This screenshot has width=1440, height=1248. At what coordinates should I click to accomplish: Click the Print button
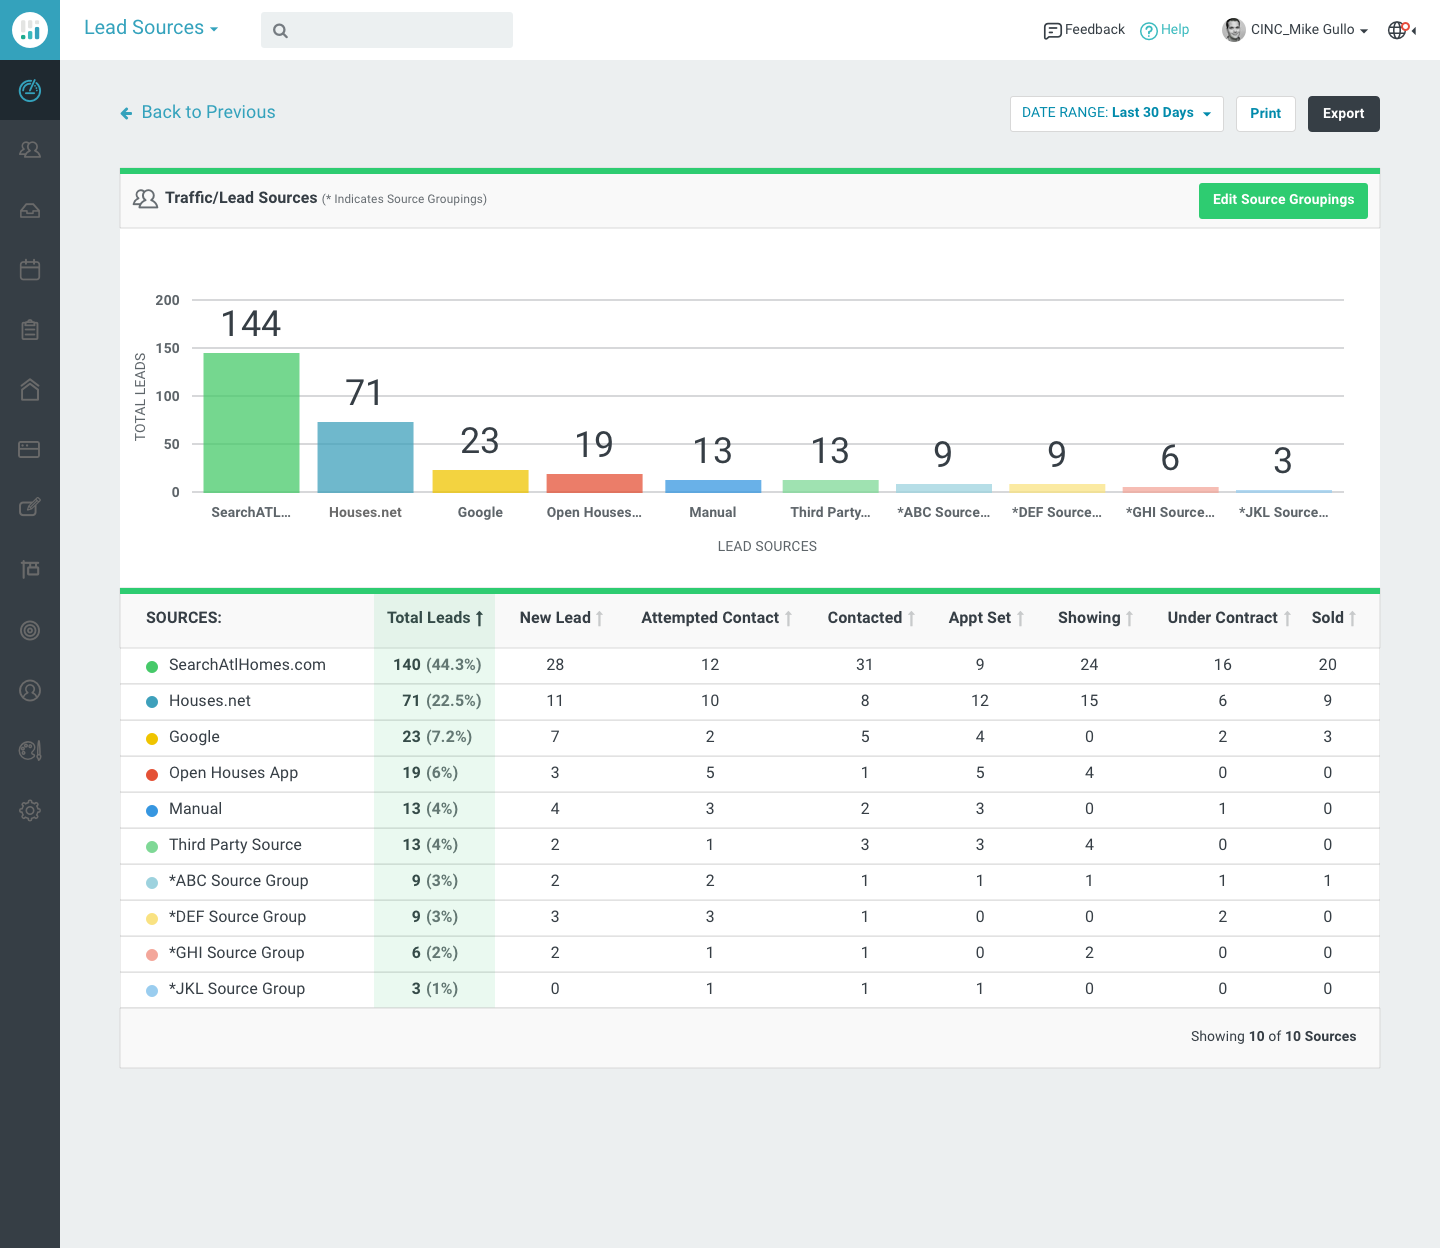(x=1266, y=114)
